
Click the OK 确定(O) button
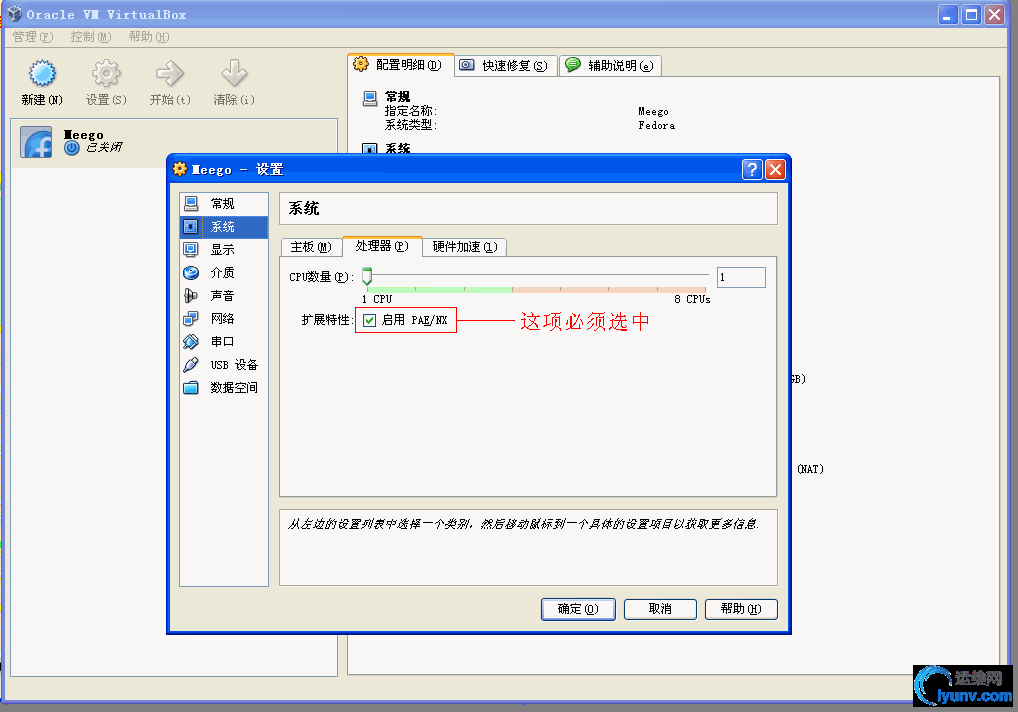tap(578, 609)
